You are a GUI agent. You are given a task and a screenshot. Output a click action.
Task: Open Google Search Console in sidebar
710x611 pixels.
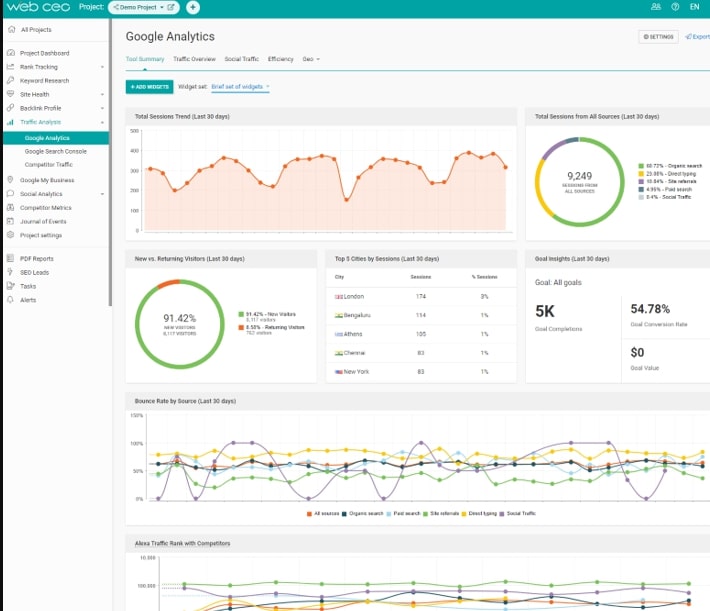tap(56, 151)
